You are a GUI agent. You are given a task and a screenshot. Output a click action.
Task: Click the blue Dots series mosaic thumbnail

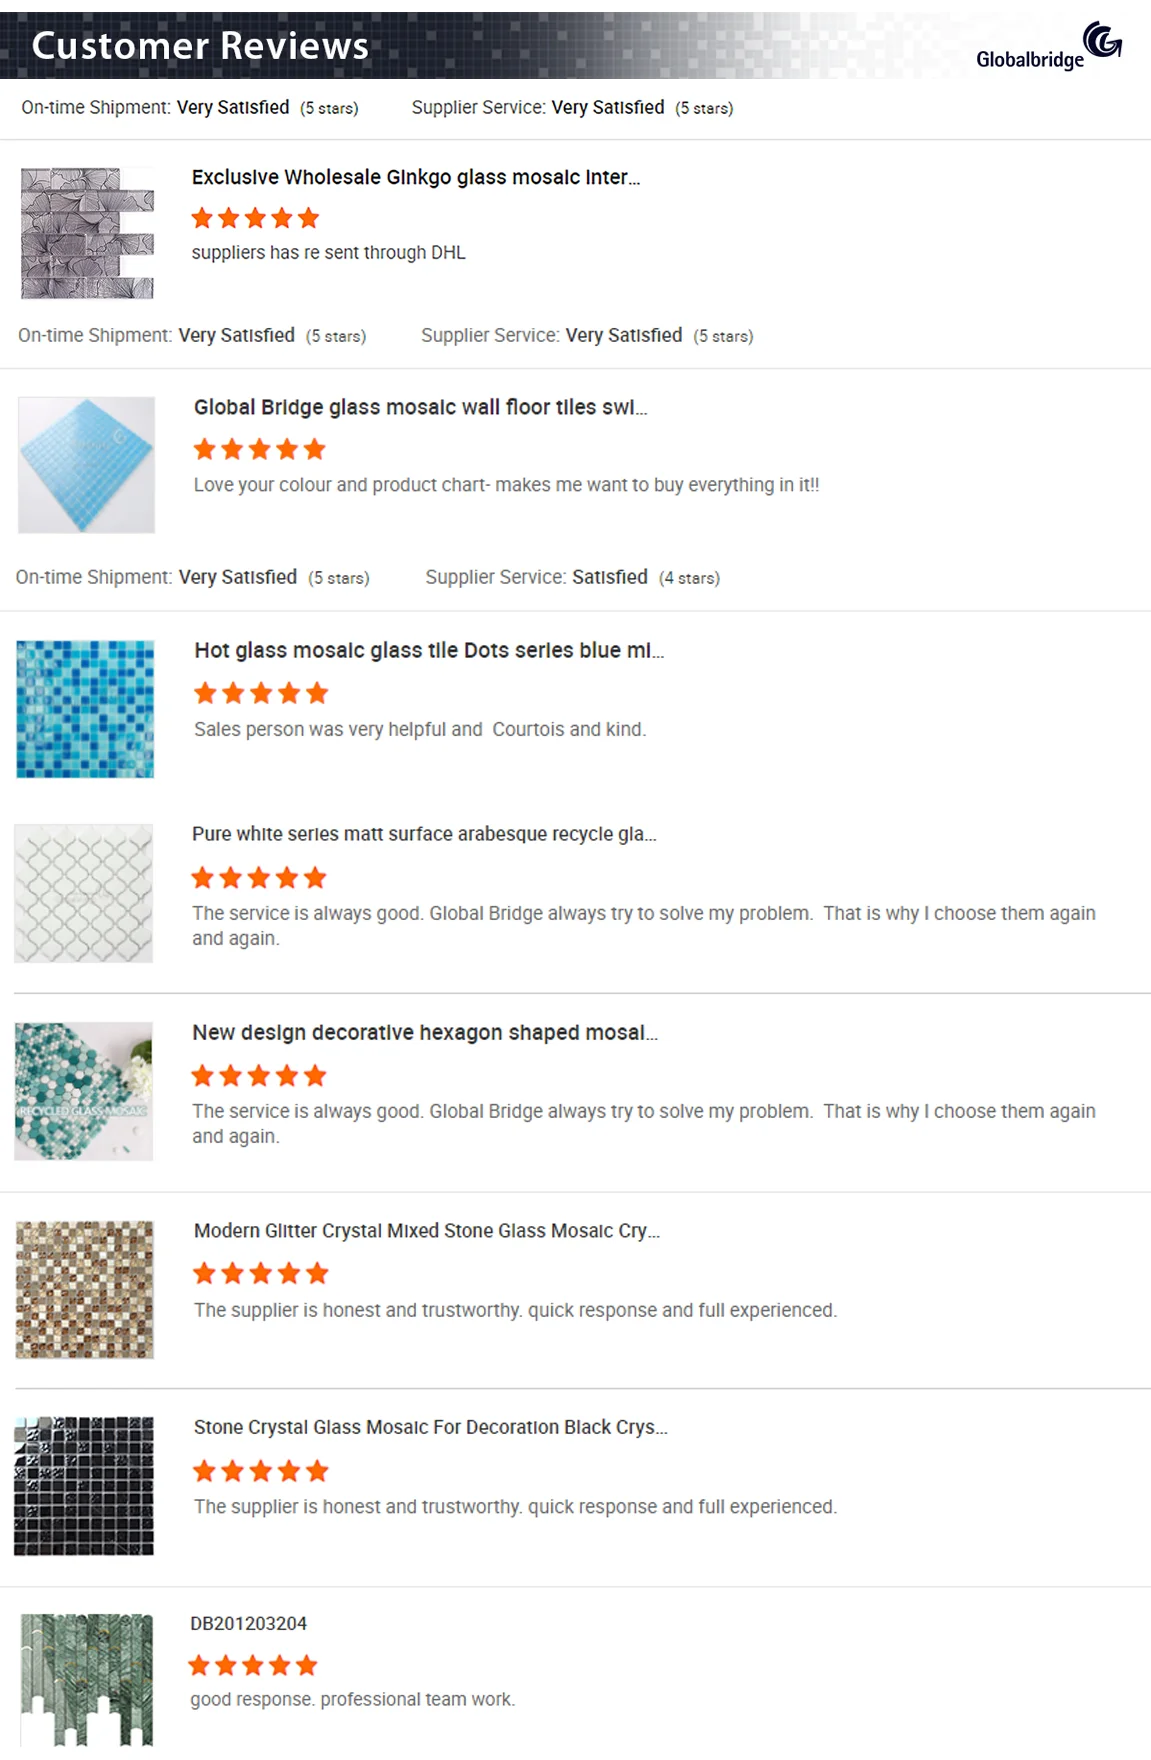86,709
